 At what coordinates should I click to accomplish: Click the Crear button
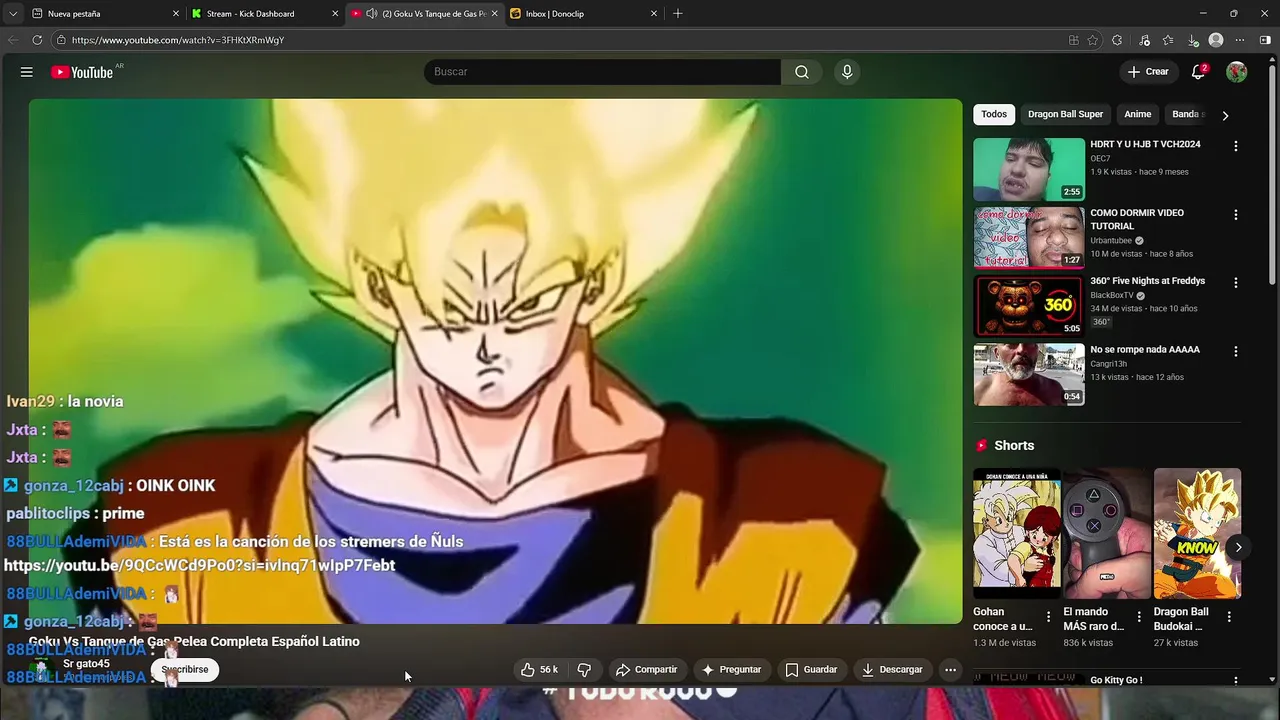[x=1147, y=72]
